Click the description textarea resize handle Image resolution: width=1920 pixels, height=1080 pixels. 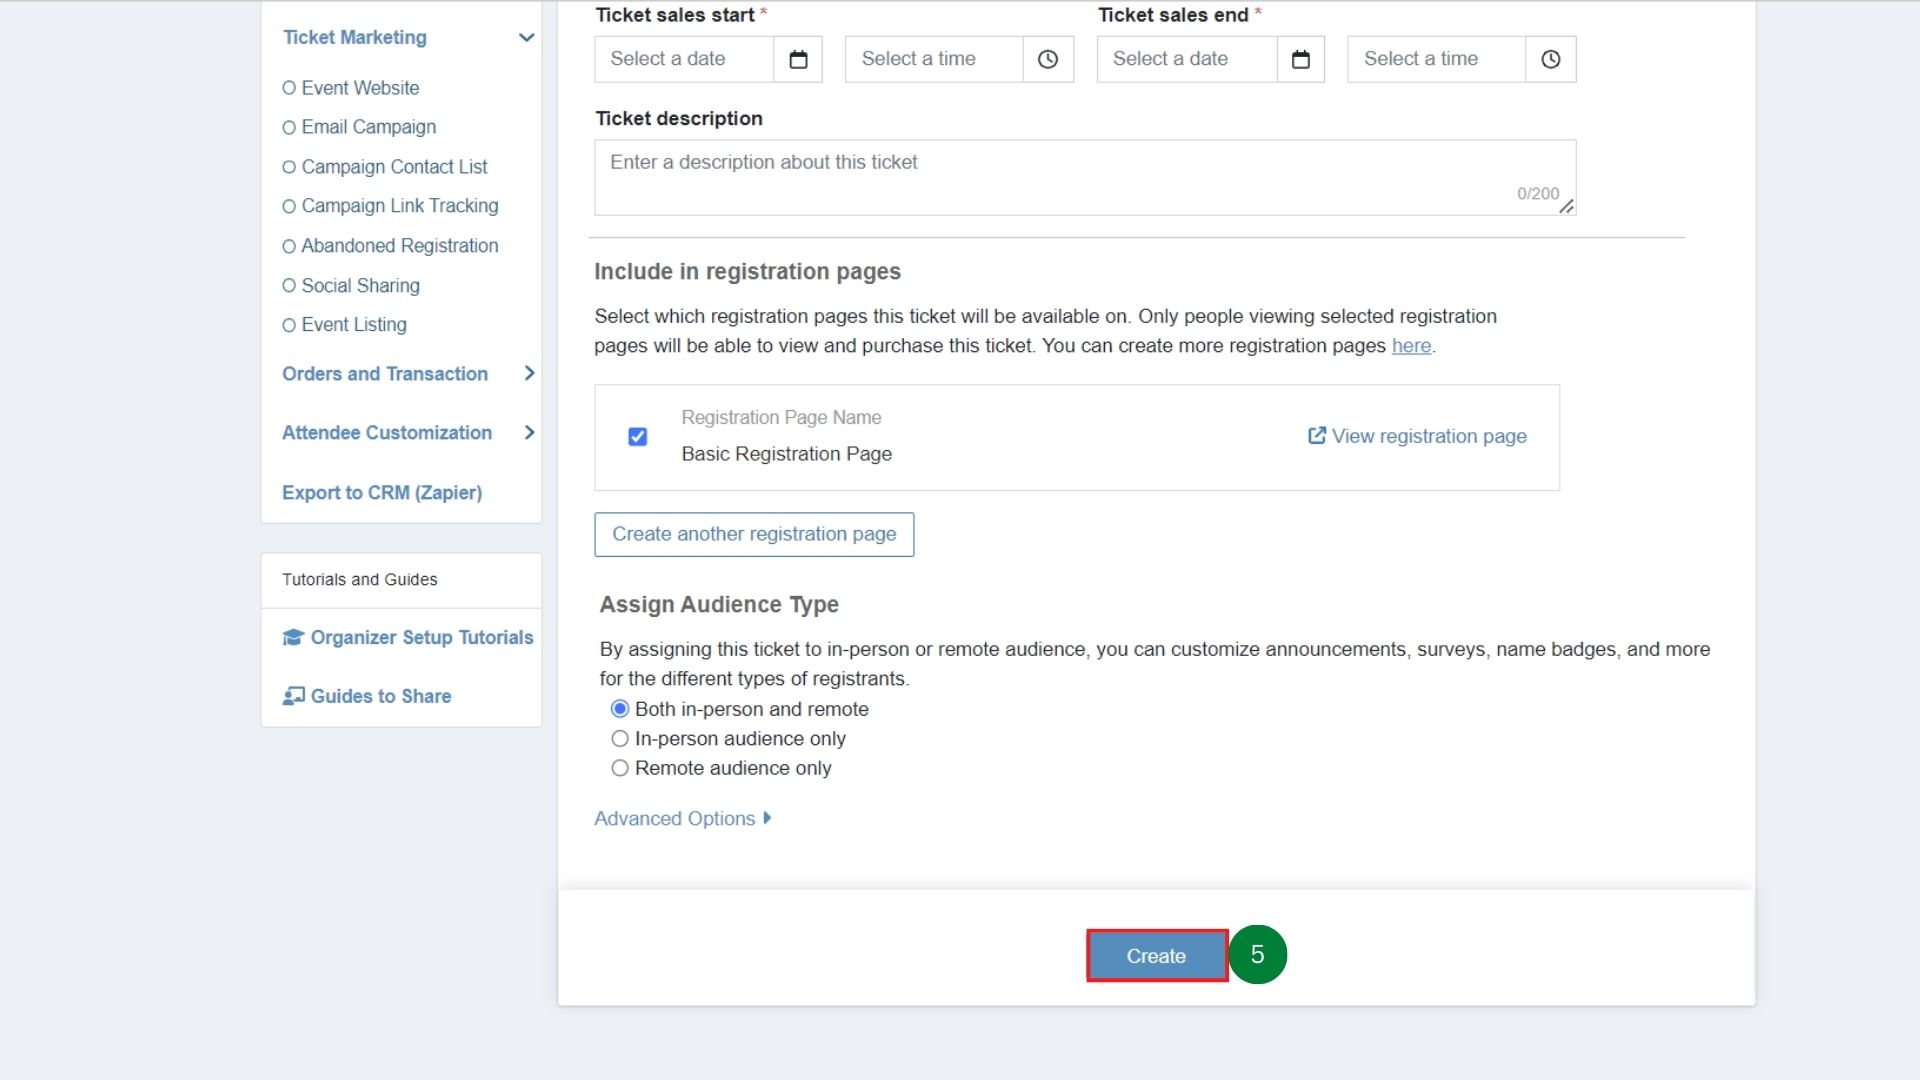[x=1567, y=206]
